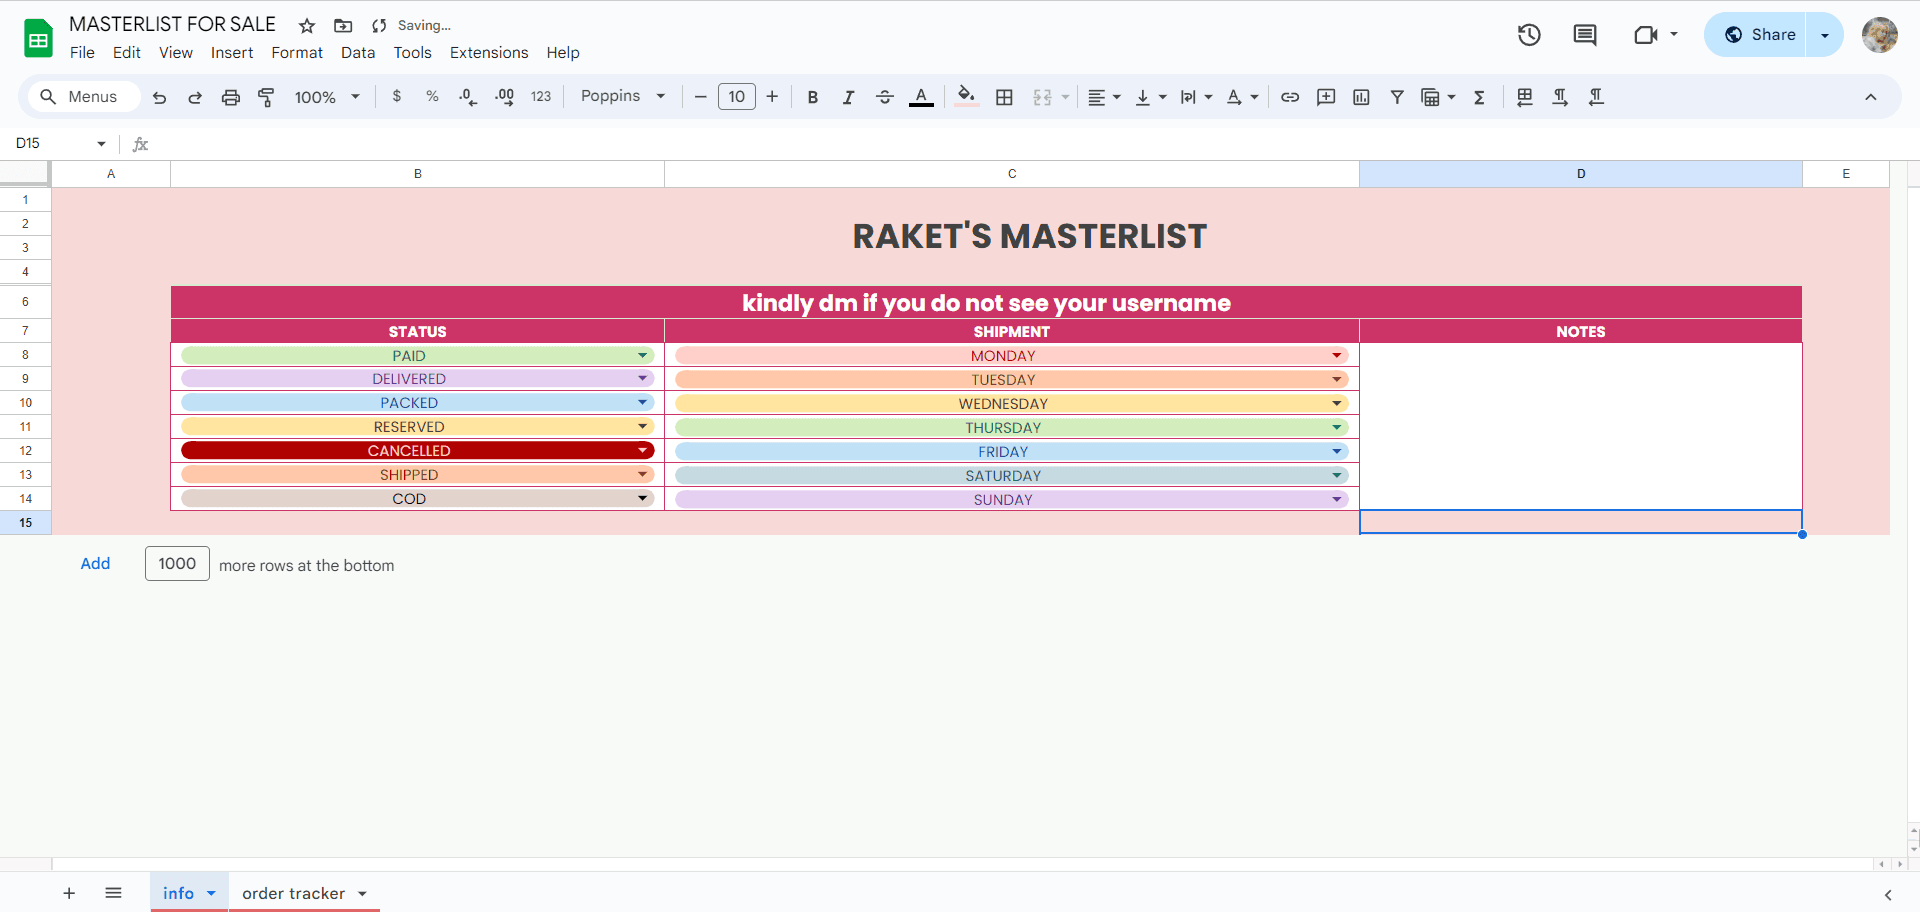Toggle strikethrough formatting
Image resolution: width=1920 pixels, height=912 pixels.
pyautogui.click(x=884, y=97)
